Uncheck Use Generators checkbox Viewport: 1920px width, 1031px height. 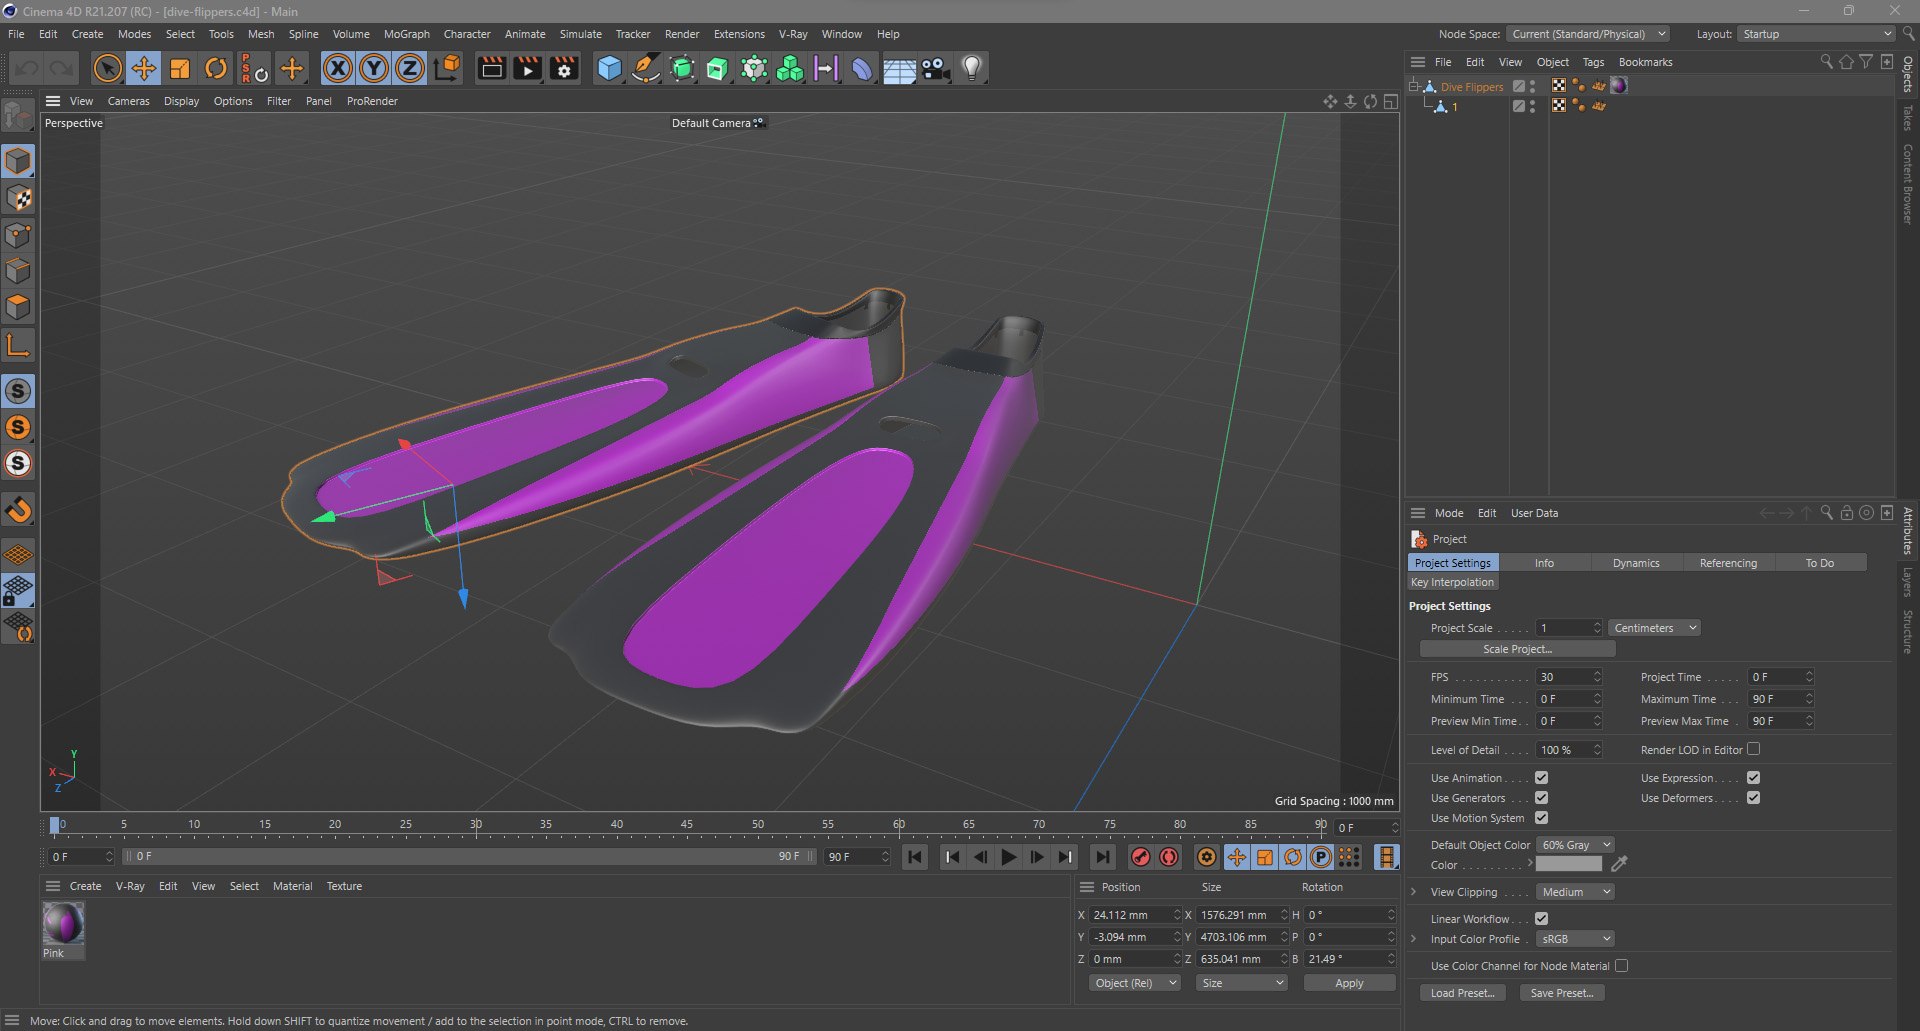tap(1541, 798)
